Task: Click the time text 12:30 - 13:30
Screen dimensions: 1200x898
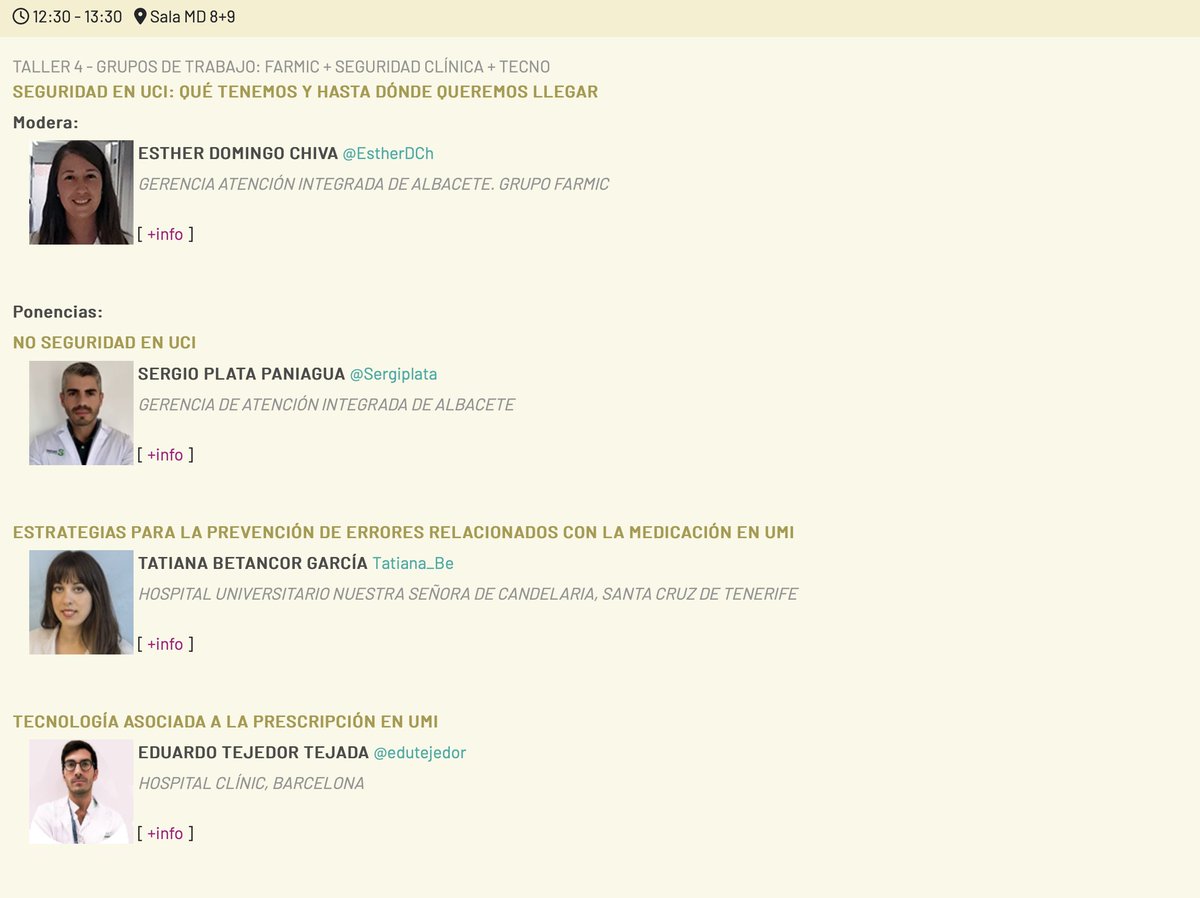Action: (x=78, y=17)
